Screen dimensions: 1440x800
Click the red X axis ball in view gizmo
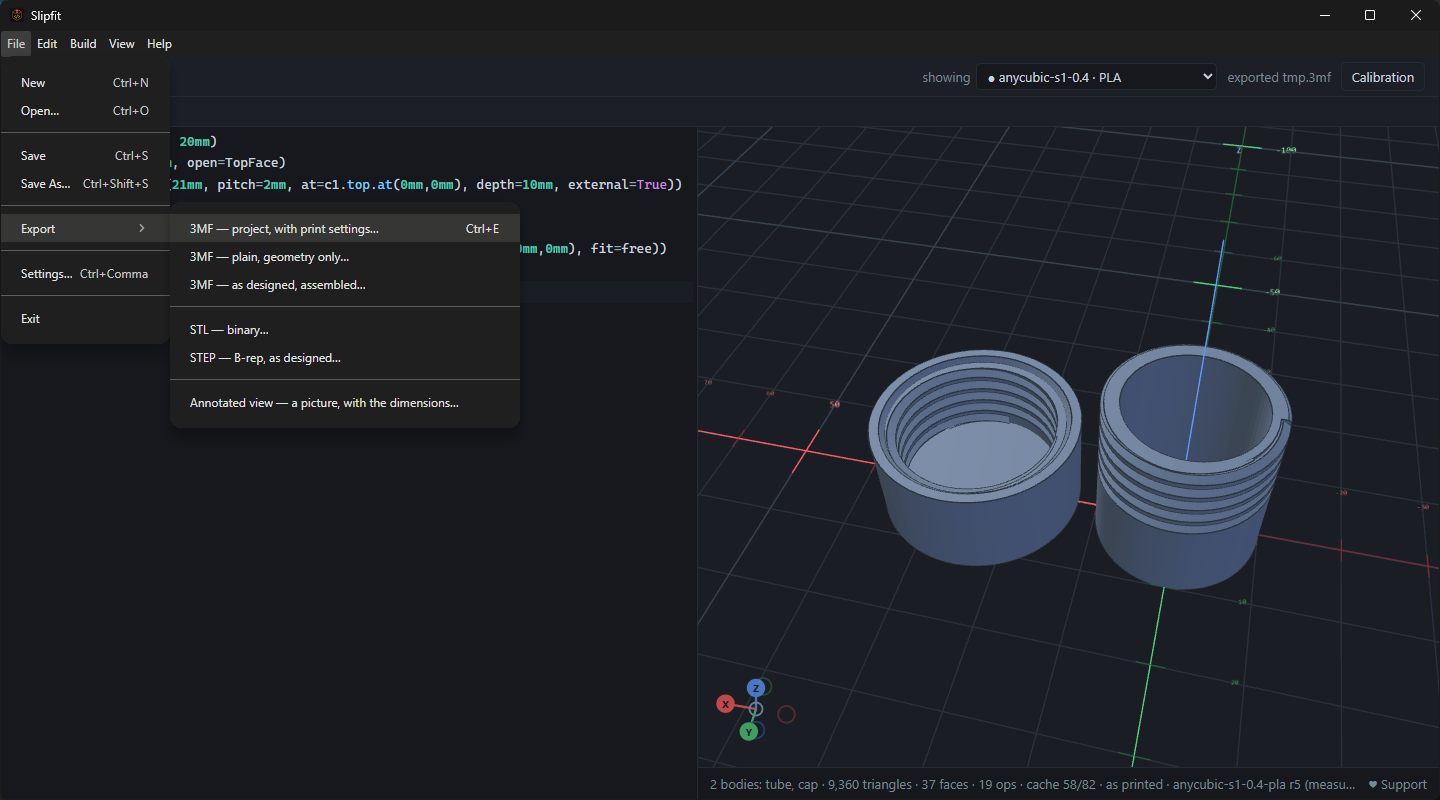point(726,704)
